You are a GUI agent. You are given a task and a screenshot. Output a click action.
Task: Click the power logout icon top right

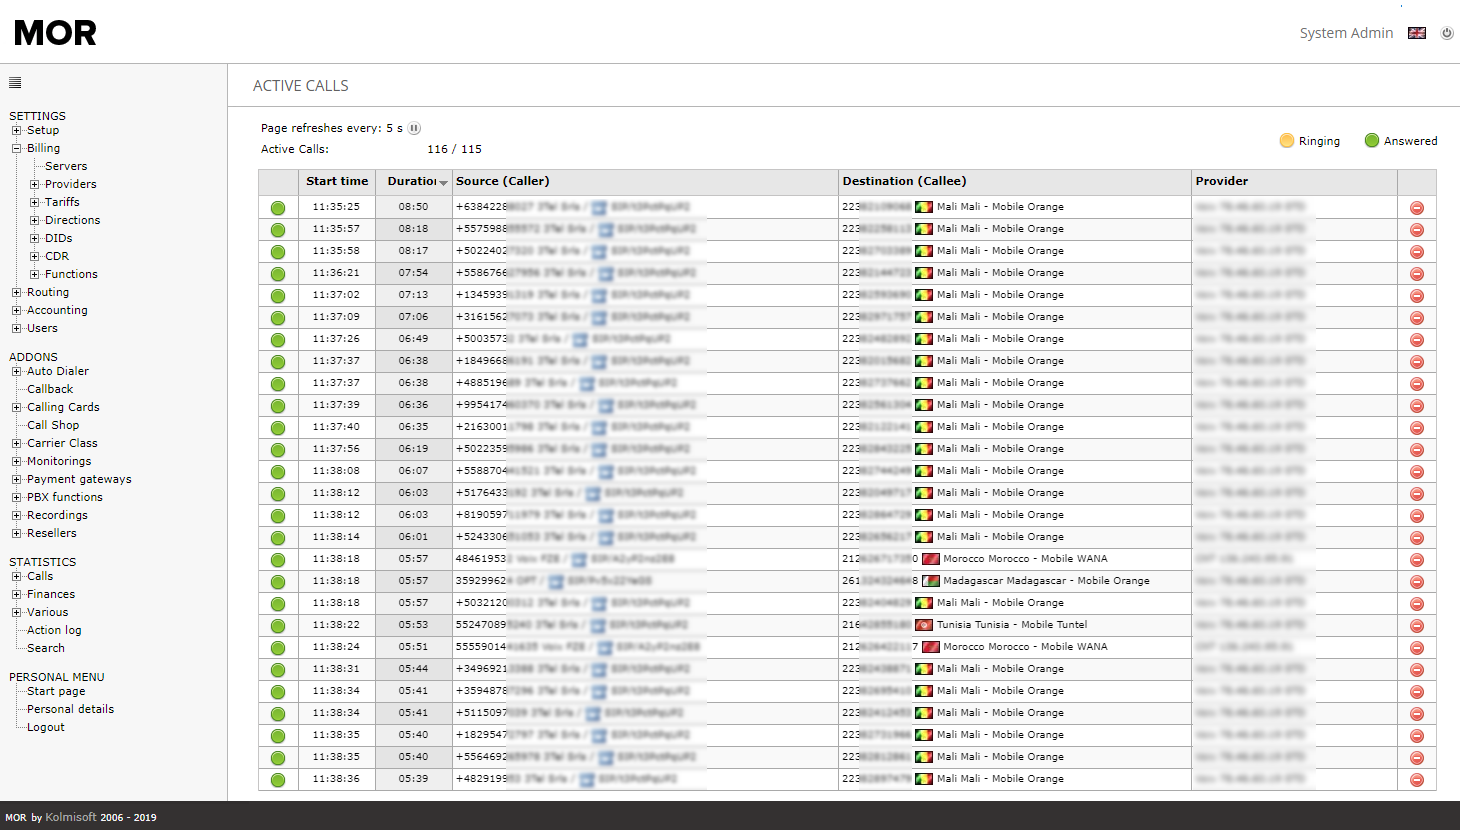pos(1446,33)
